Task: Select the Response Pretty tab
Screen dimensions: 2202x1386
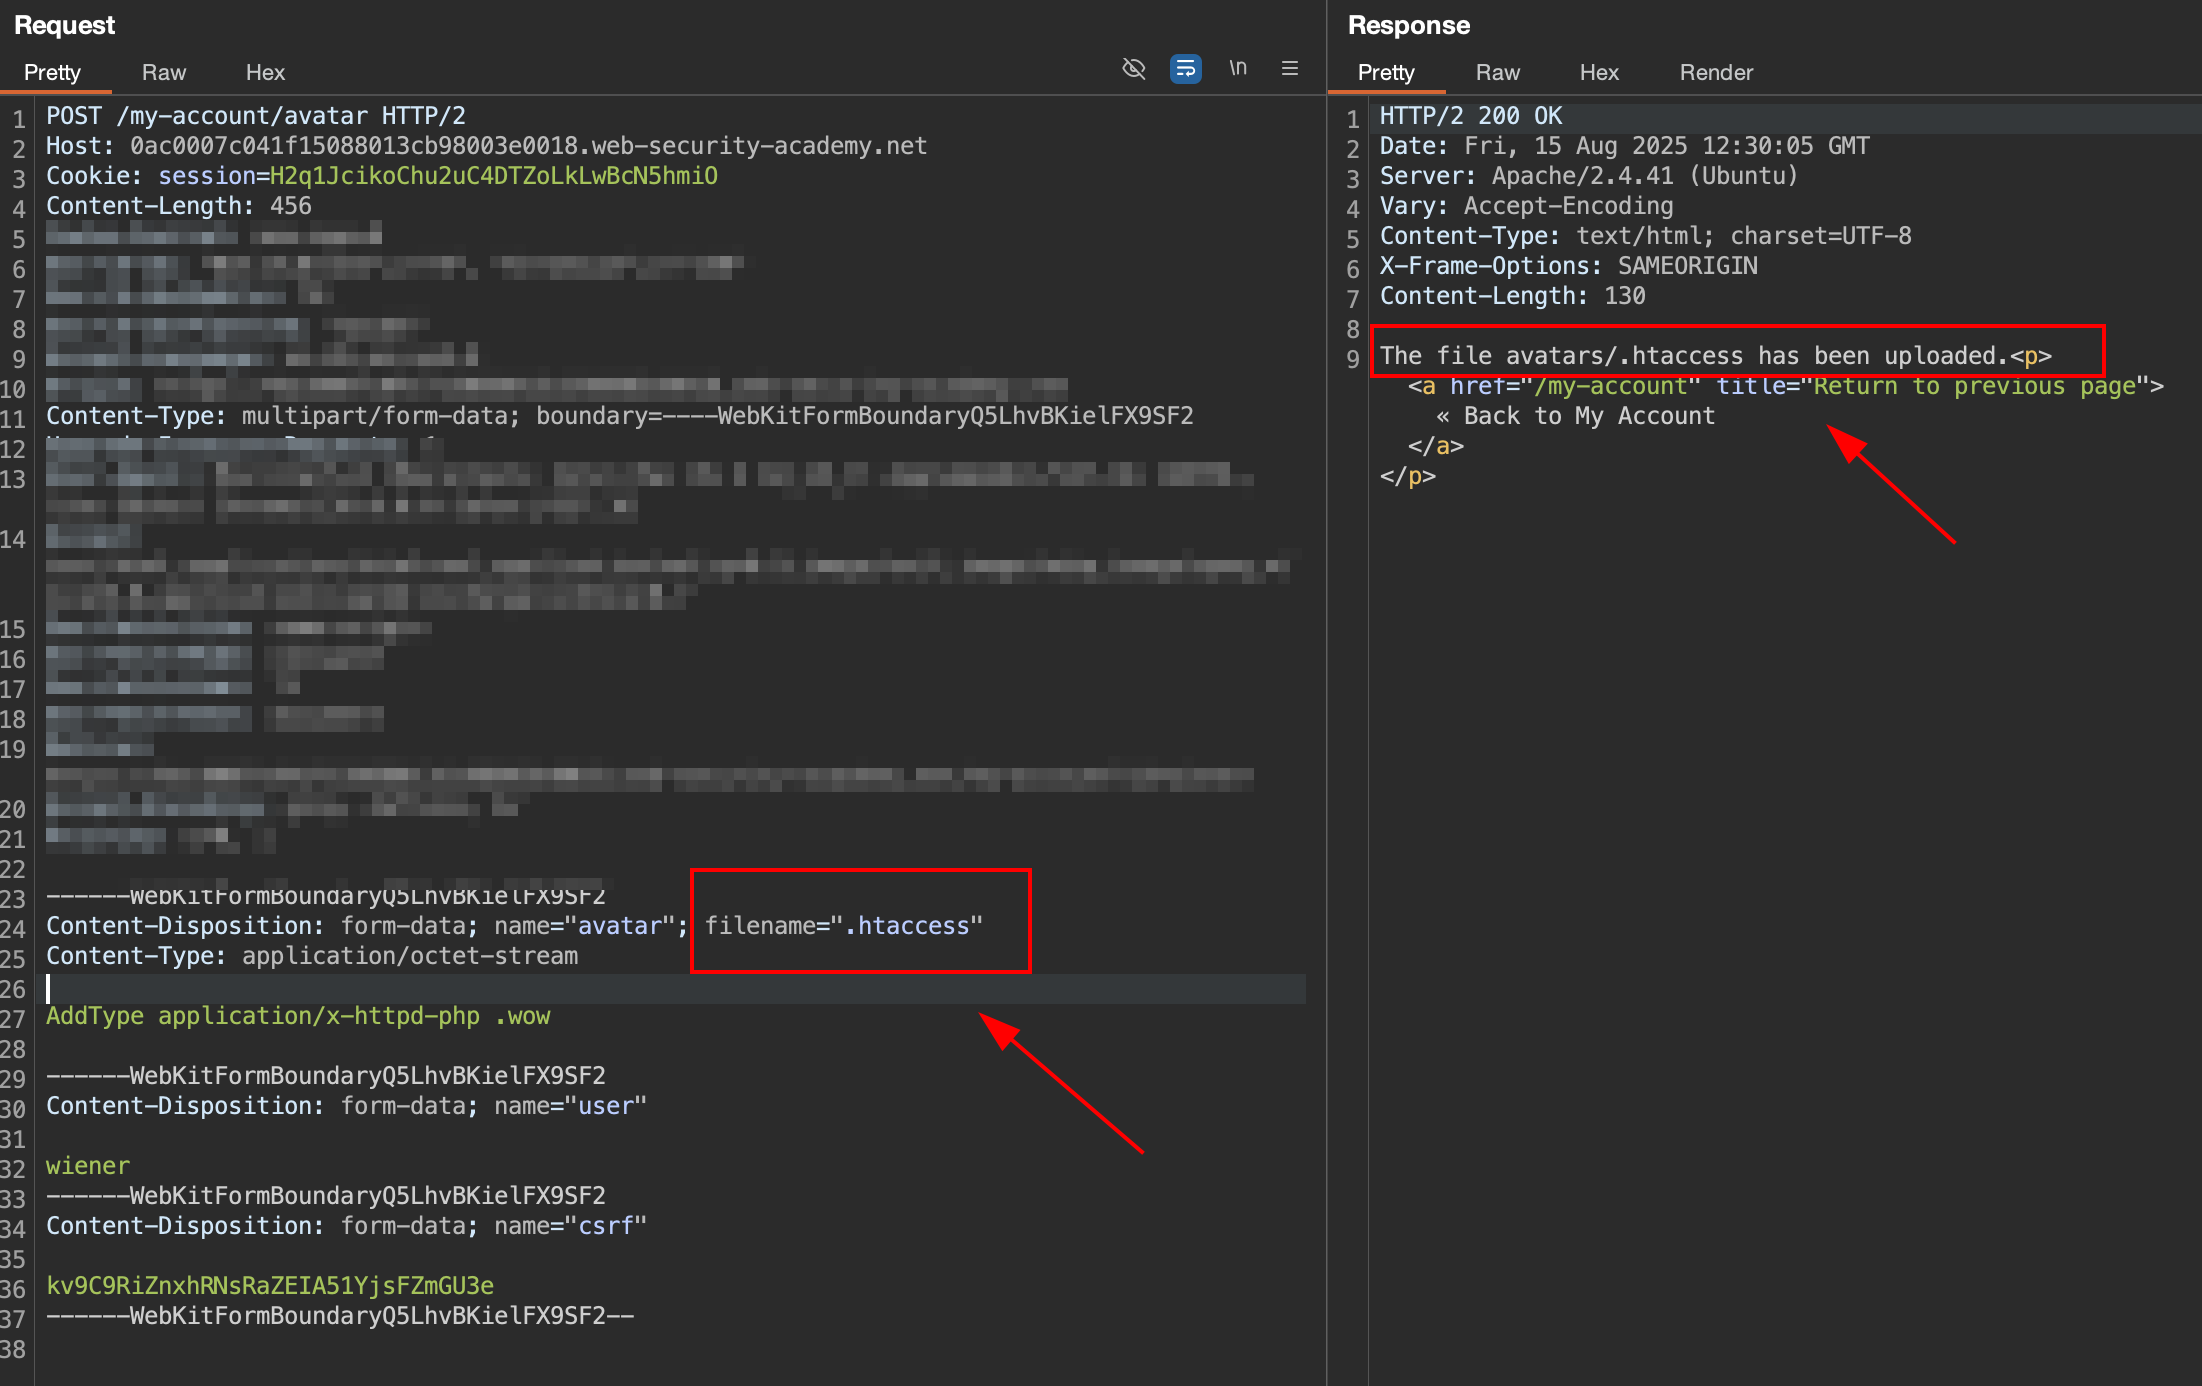Action: pyautogui.click(x=1385, y=72)
